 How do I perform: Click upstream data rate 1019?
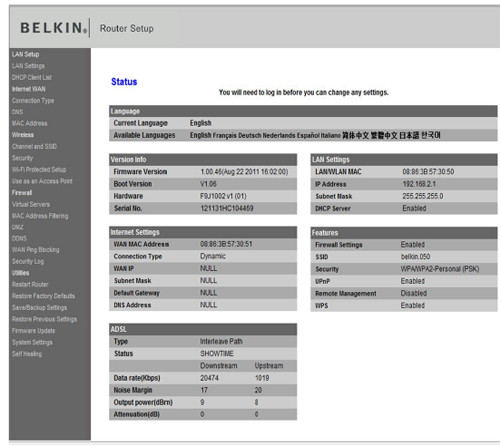262,378
